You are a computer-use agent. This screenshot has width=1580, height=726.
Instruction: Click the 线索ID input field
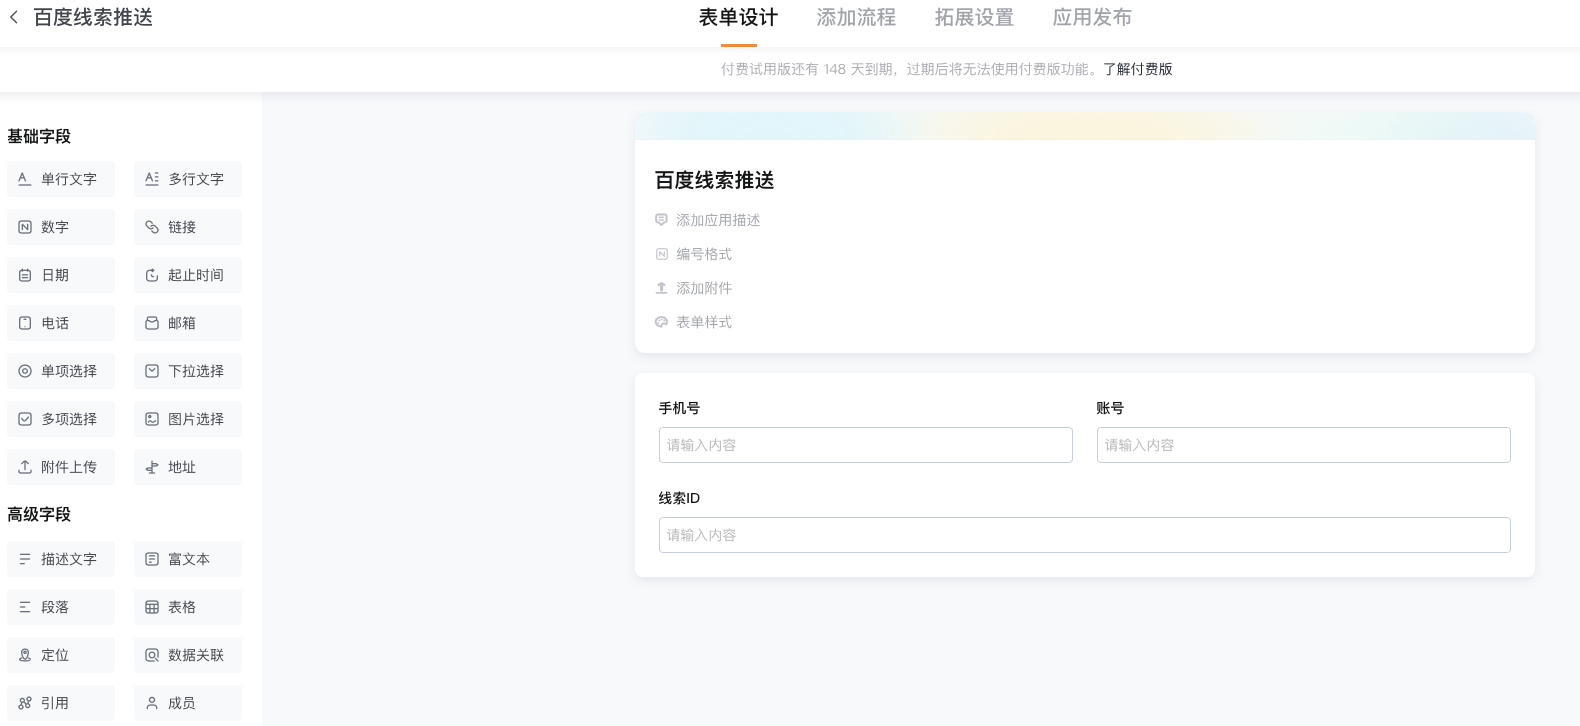1085,535
